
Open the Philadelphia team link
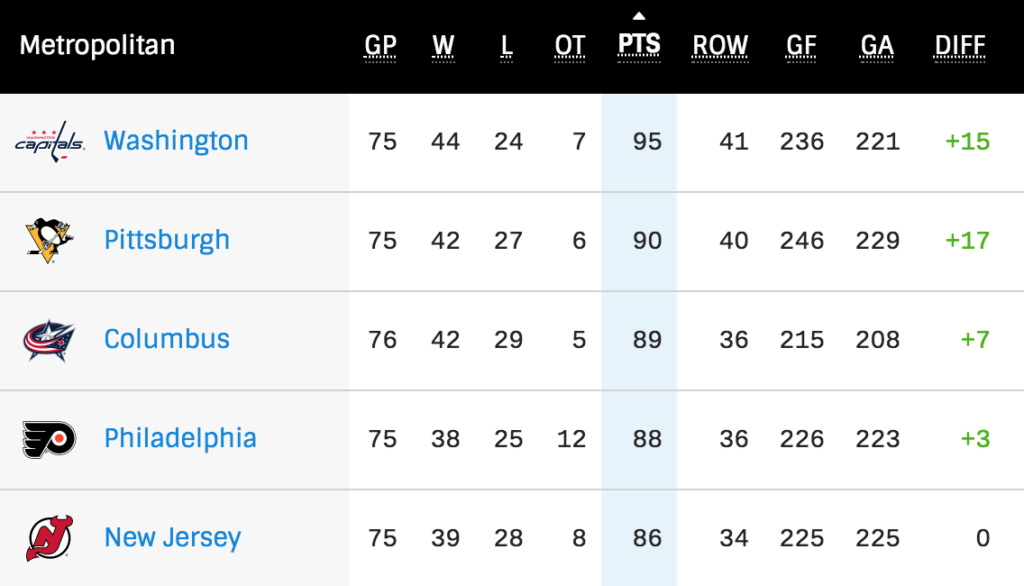tap(180, 438)
